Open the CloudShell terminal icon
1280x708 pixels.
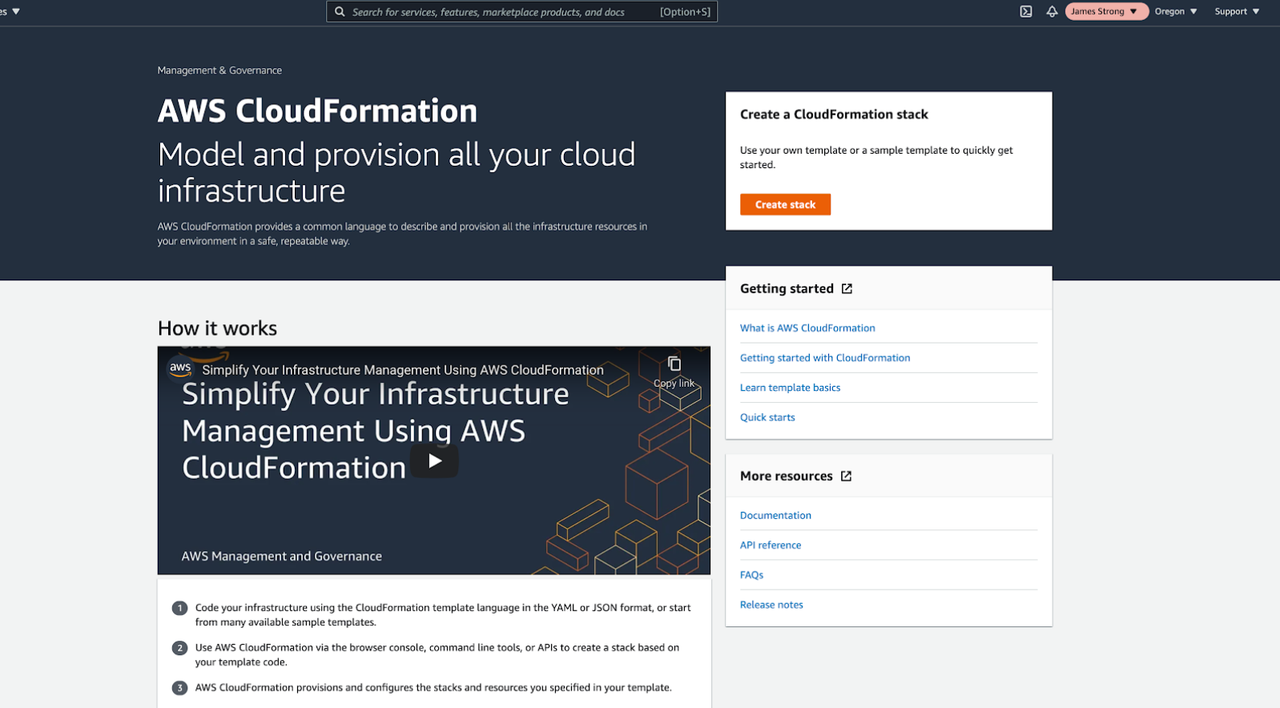pos(1025,11)
